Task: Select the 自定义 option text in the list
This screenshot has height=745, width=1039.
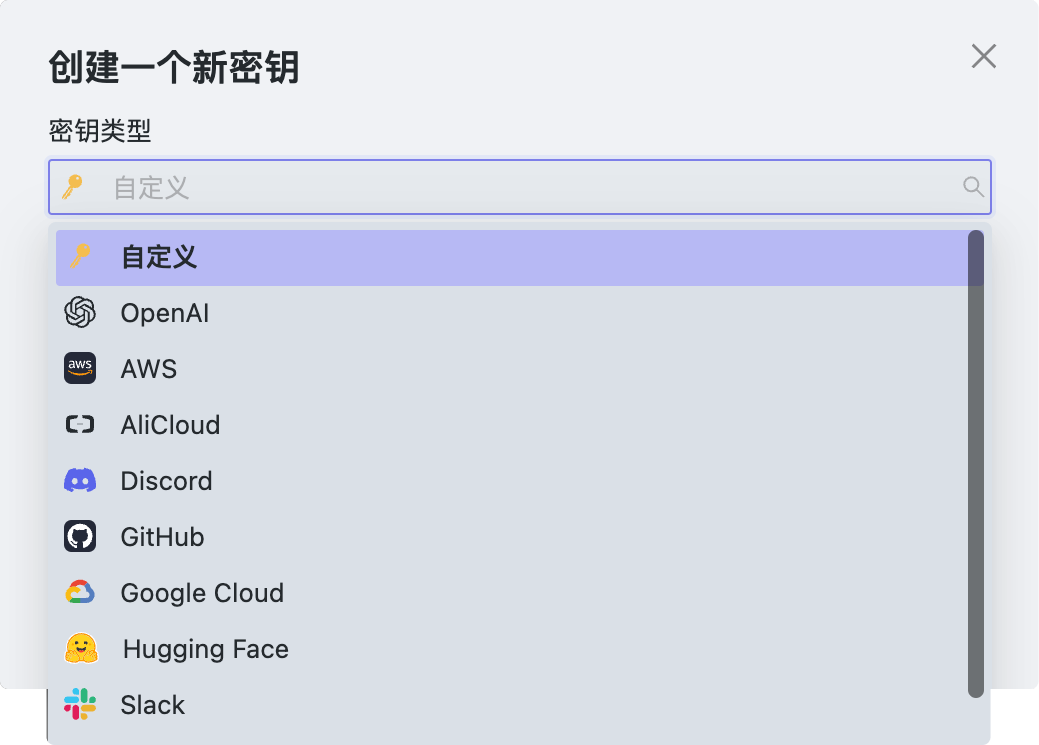Action: tap(159, 258)
